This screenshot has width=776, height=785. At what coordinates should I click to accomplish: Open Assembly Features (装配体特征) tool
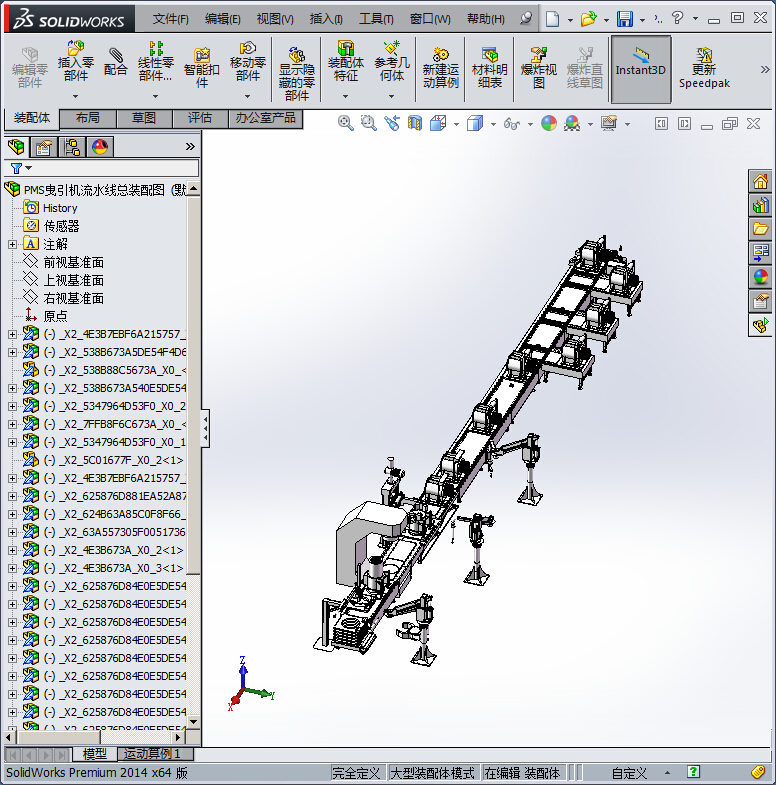click(345, 62)
